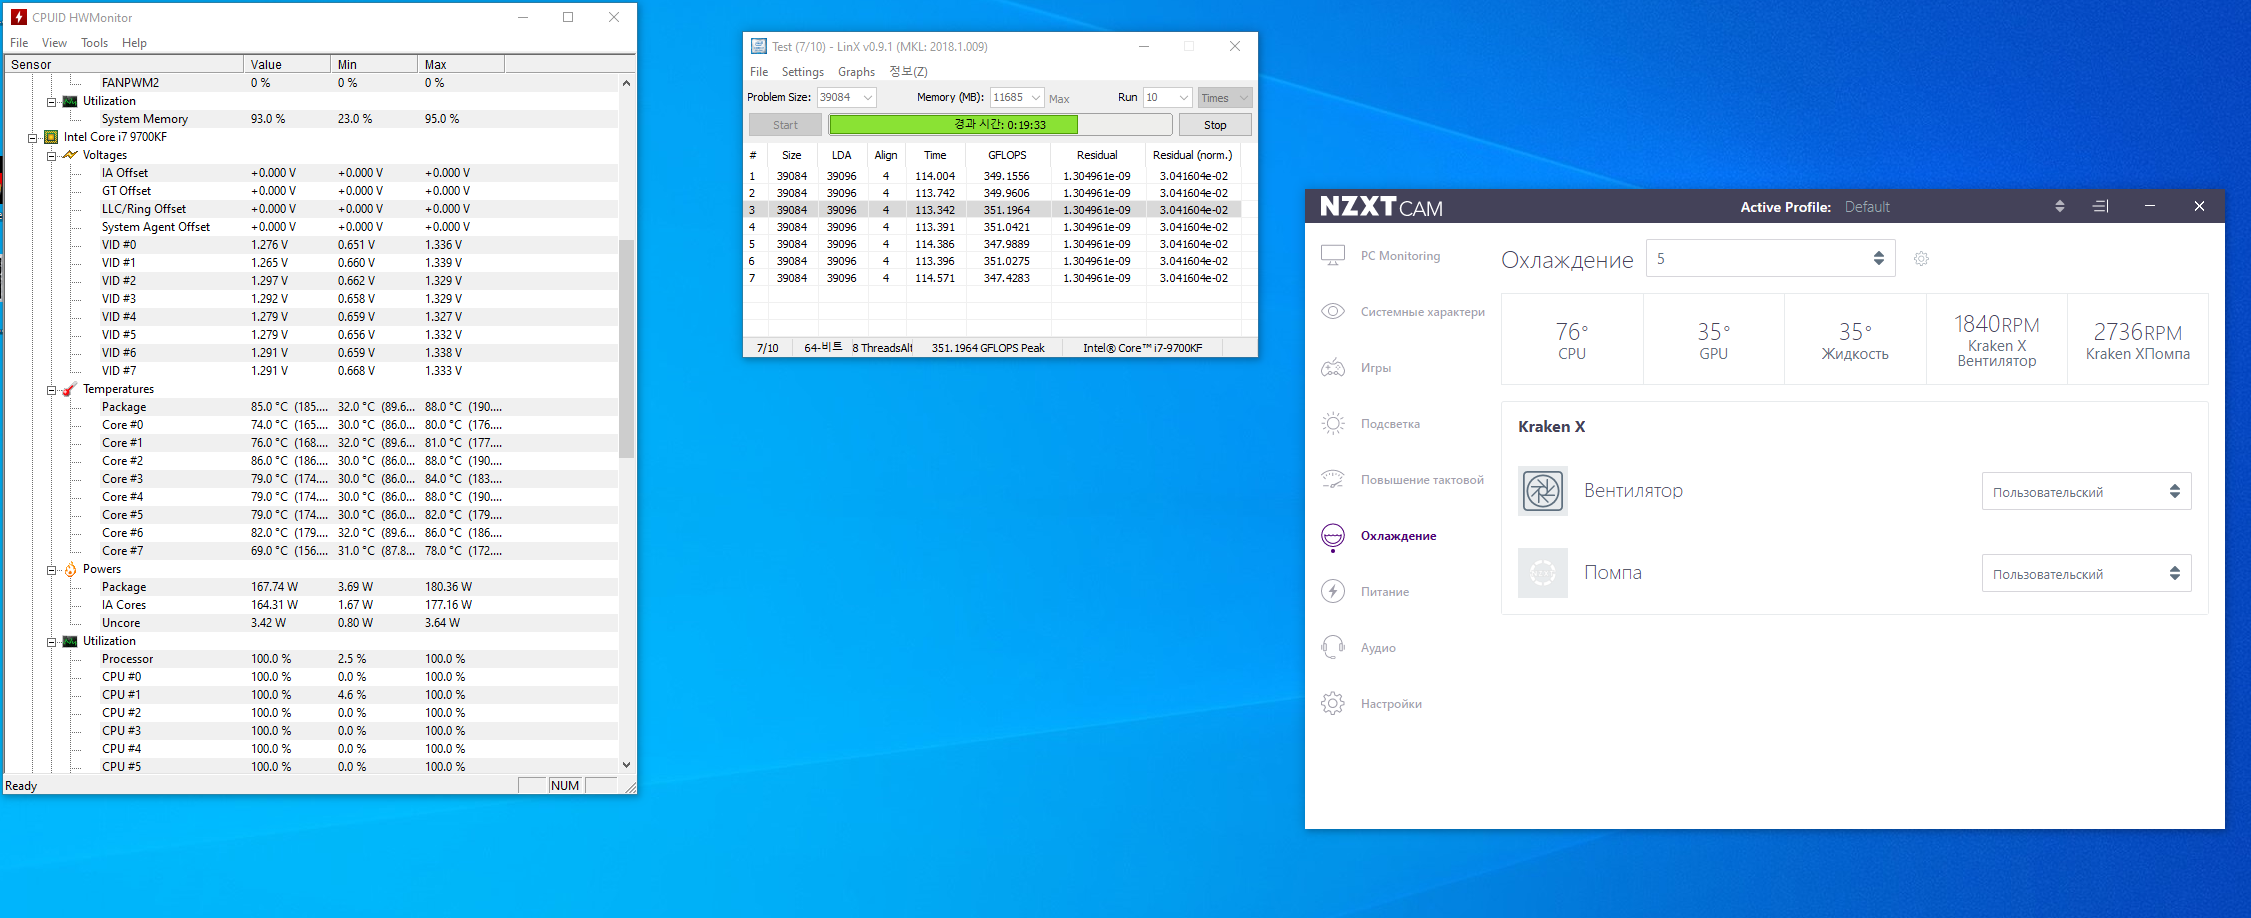The width and height of the screenshot is (2251, 918).
Task: Click icon of Utilization node below Powers
Action: click(70, 641)
